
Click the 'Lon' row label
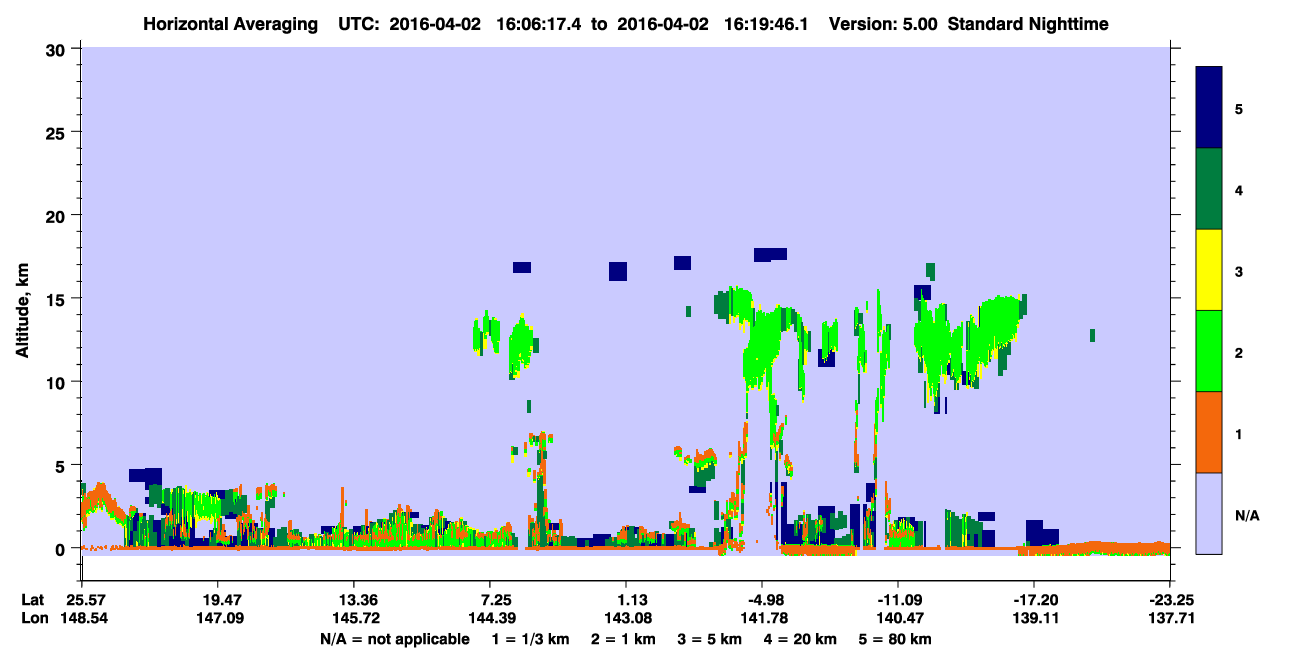pos(33,619)
